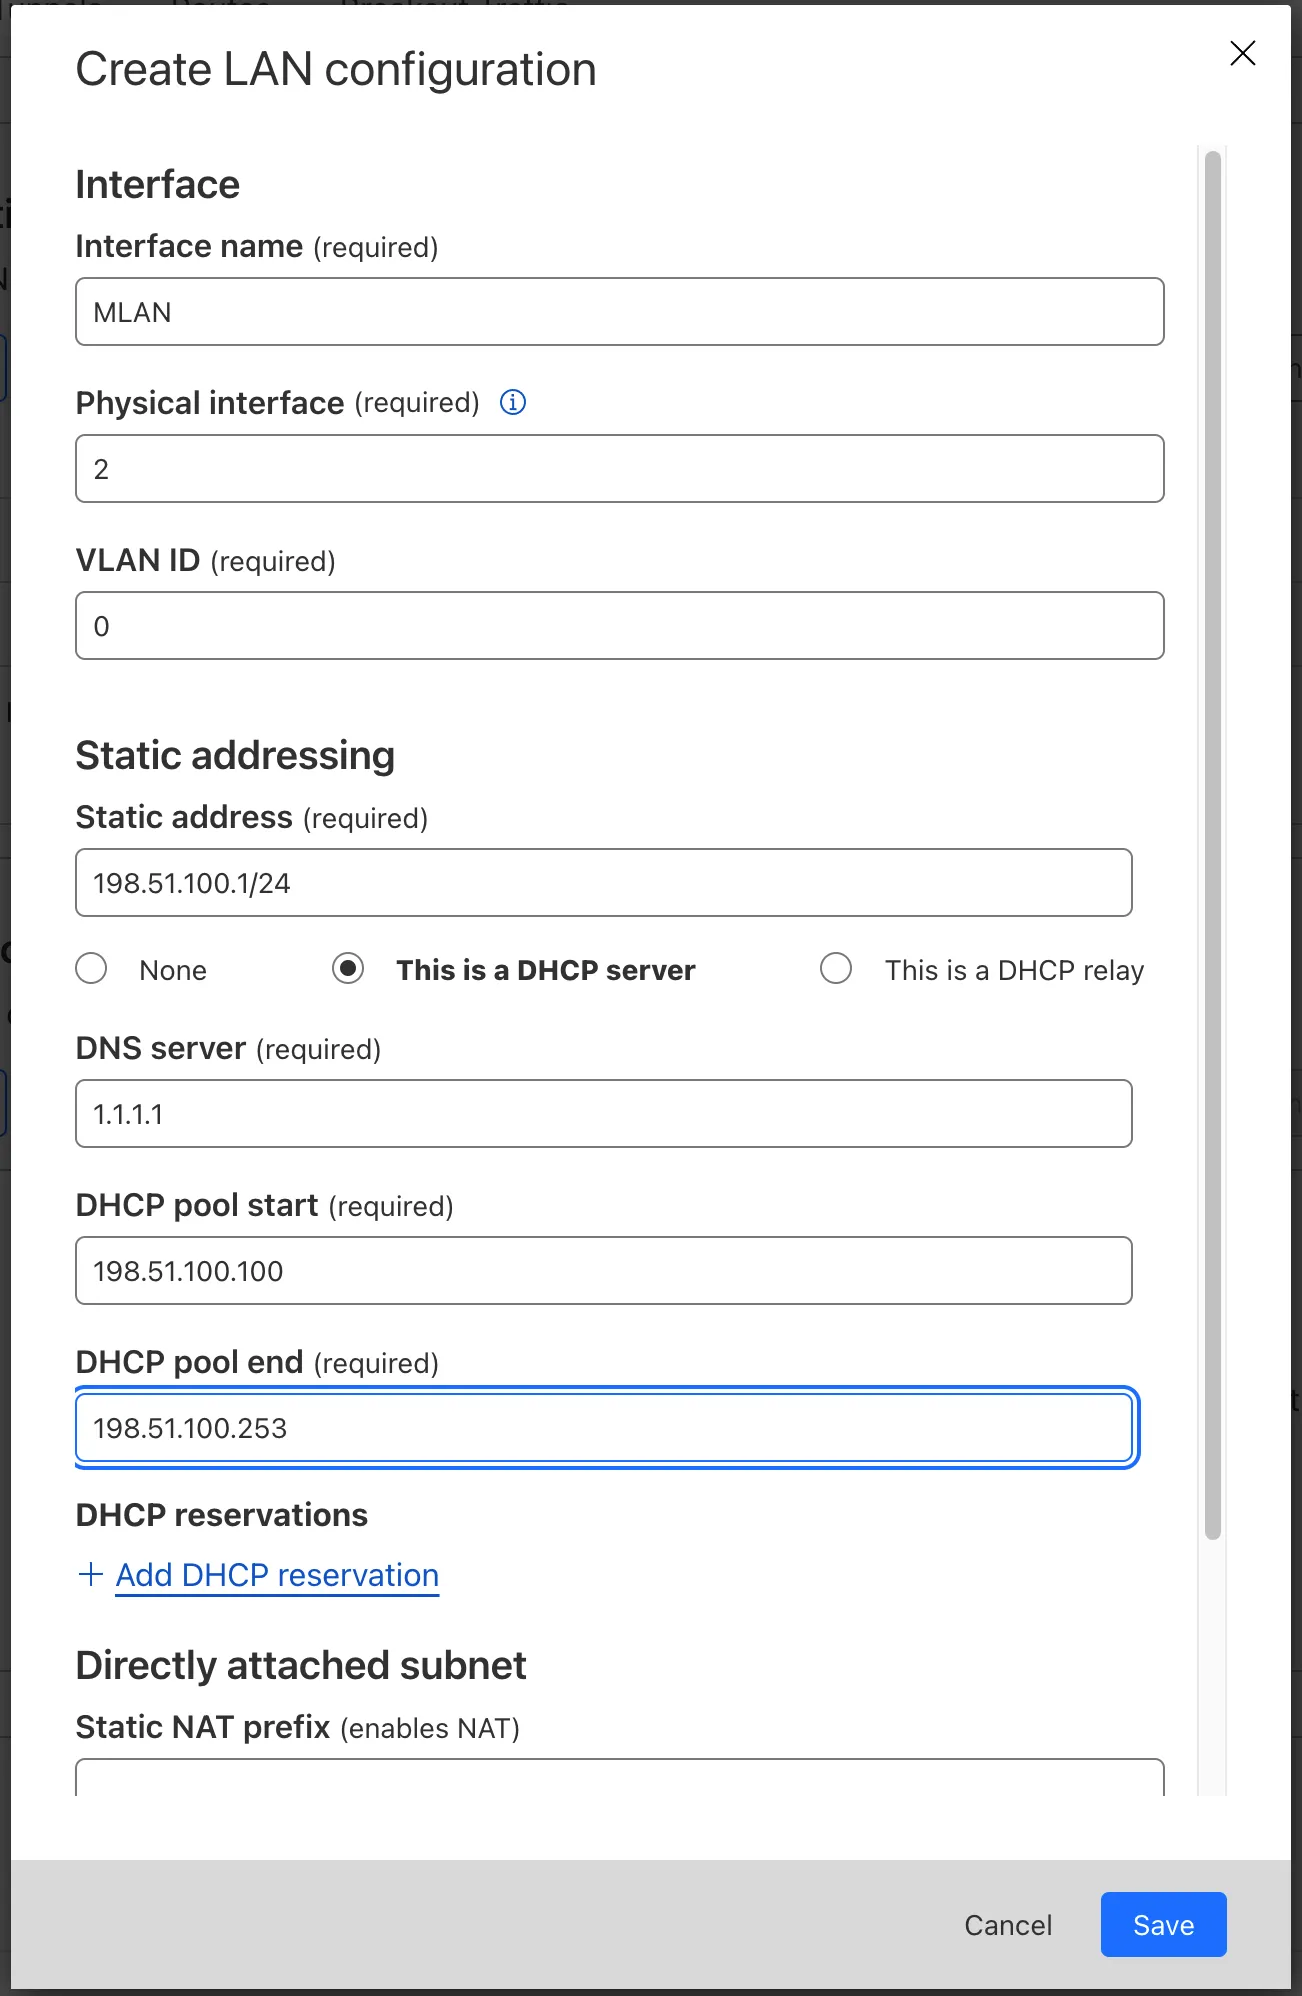Screen dimensions: 1302x1996
Task: Focus the Physical interface field
Action: (619, 468)
